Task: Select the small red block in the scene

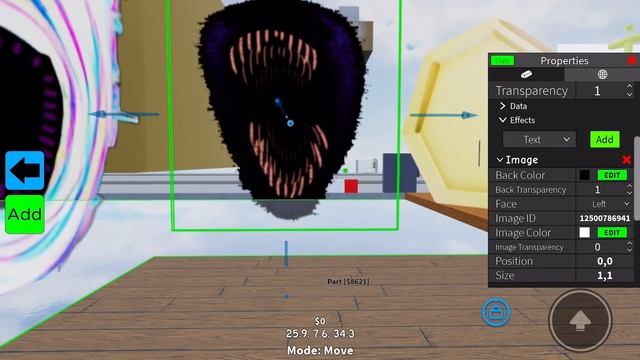Action: [351, 186]
